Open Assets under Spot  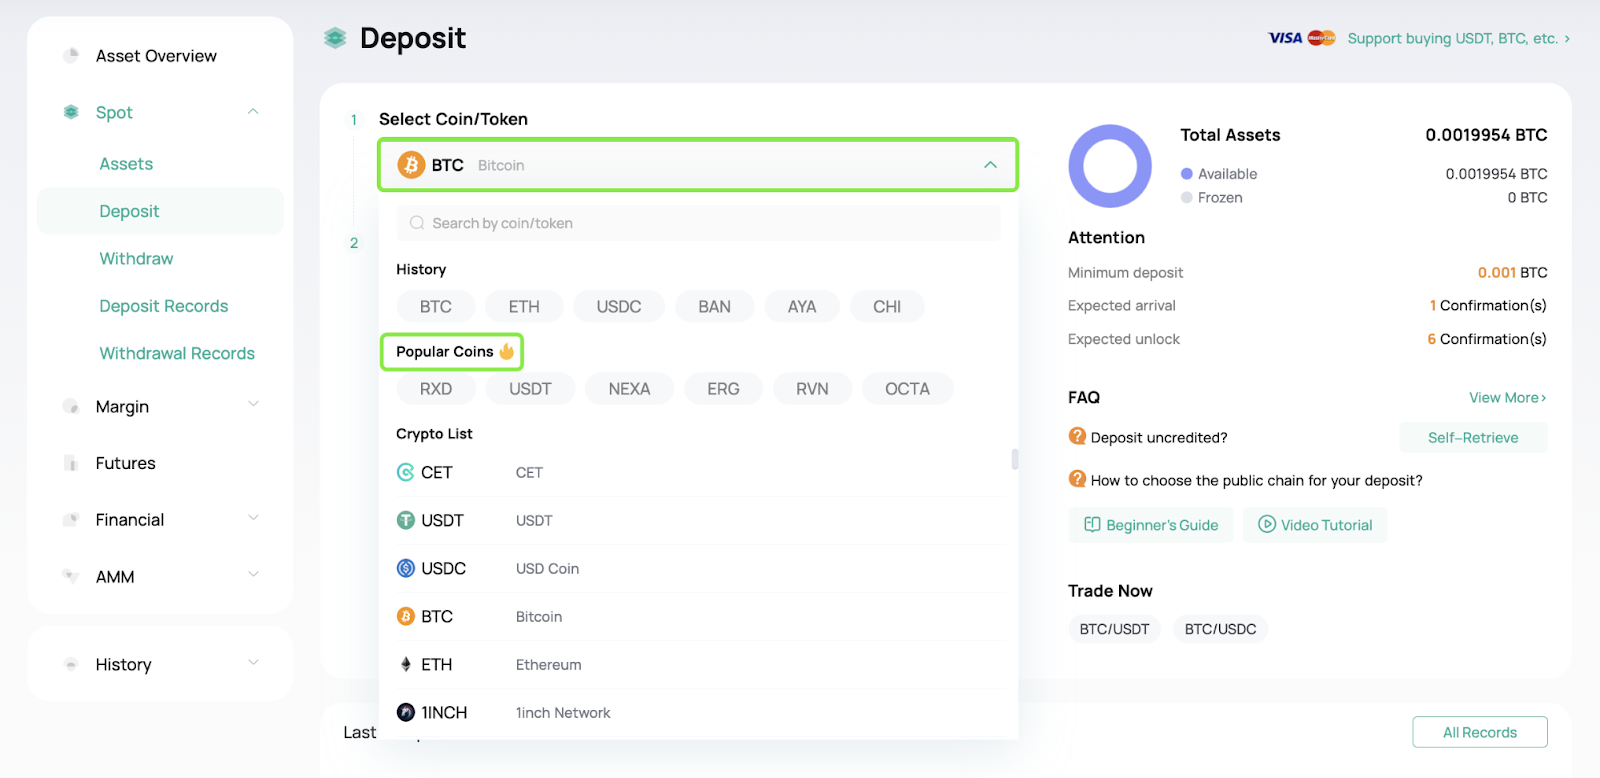[x=126, y=164]
